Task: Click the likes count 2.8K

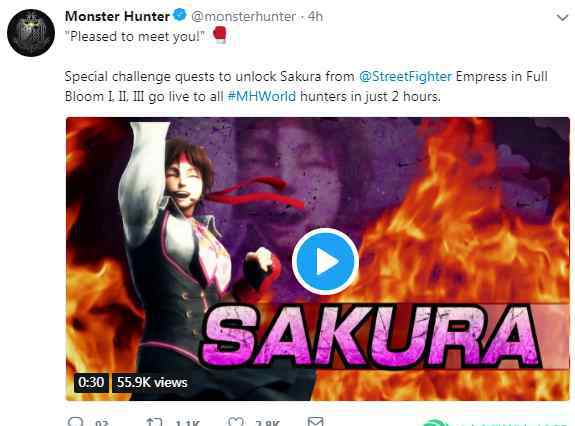Action: [268, 423]
